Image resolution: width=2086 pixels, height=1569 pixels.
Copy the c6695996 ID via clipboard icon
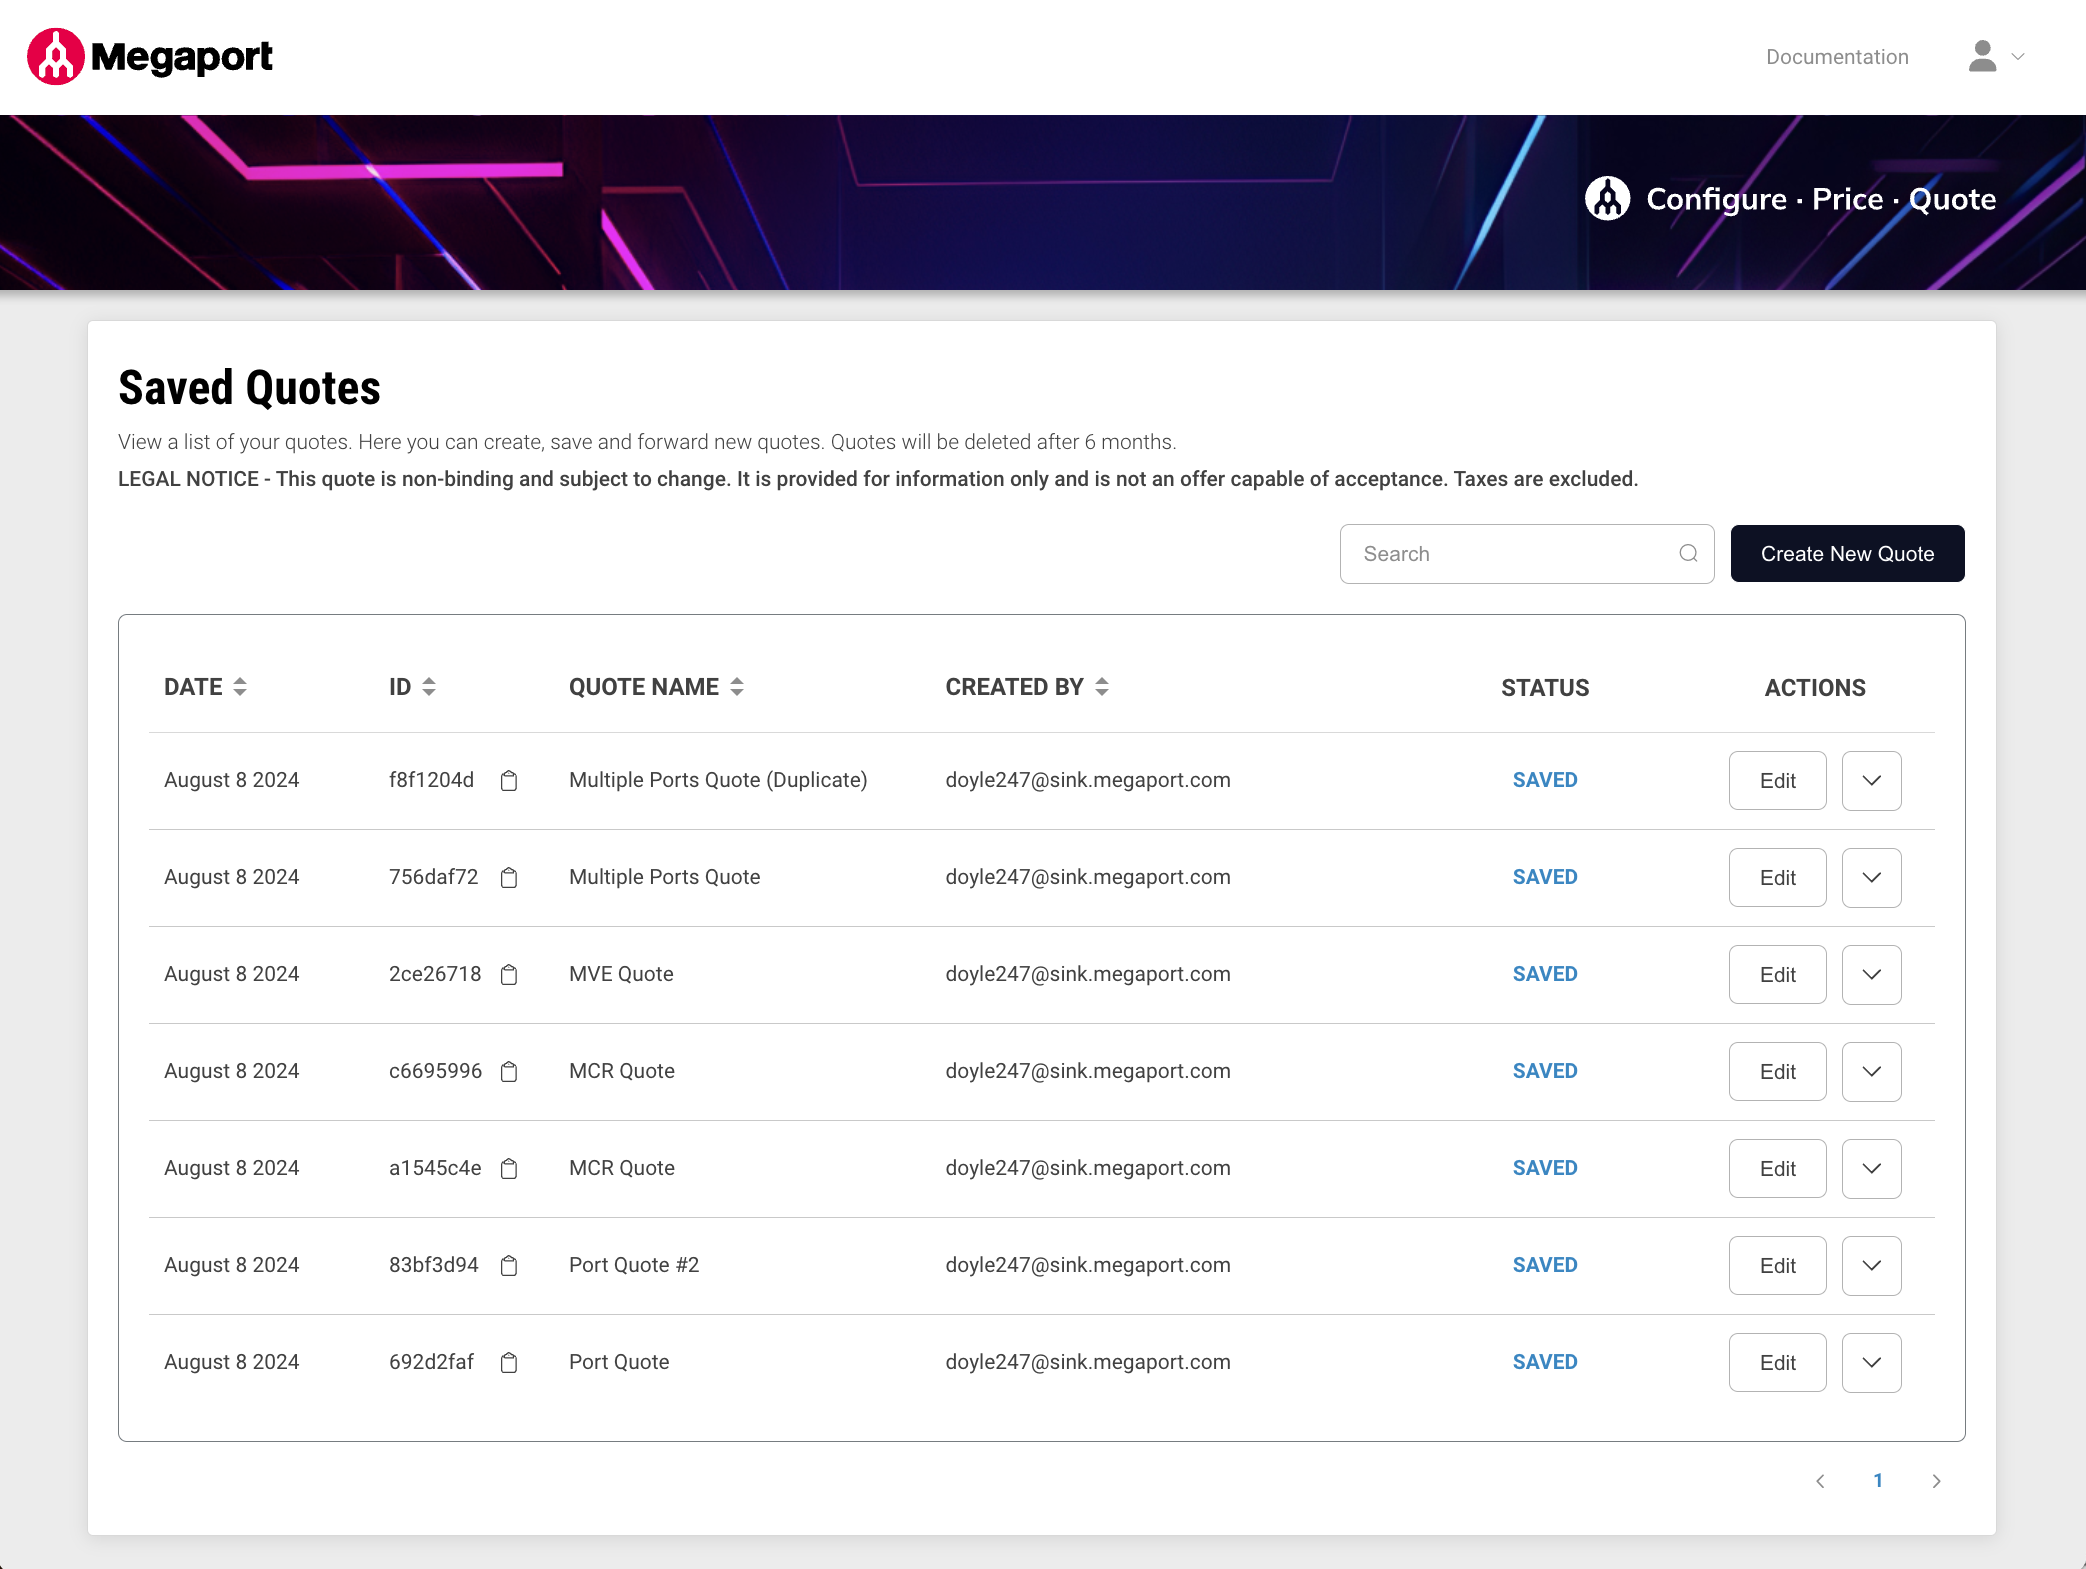point(509,1072)
